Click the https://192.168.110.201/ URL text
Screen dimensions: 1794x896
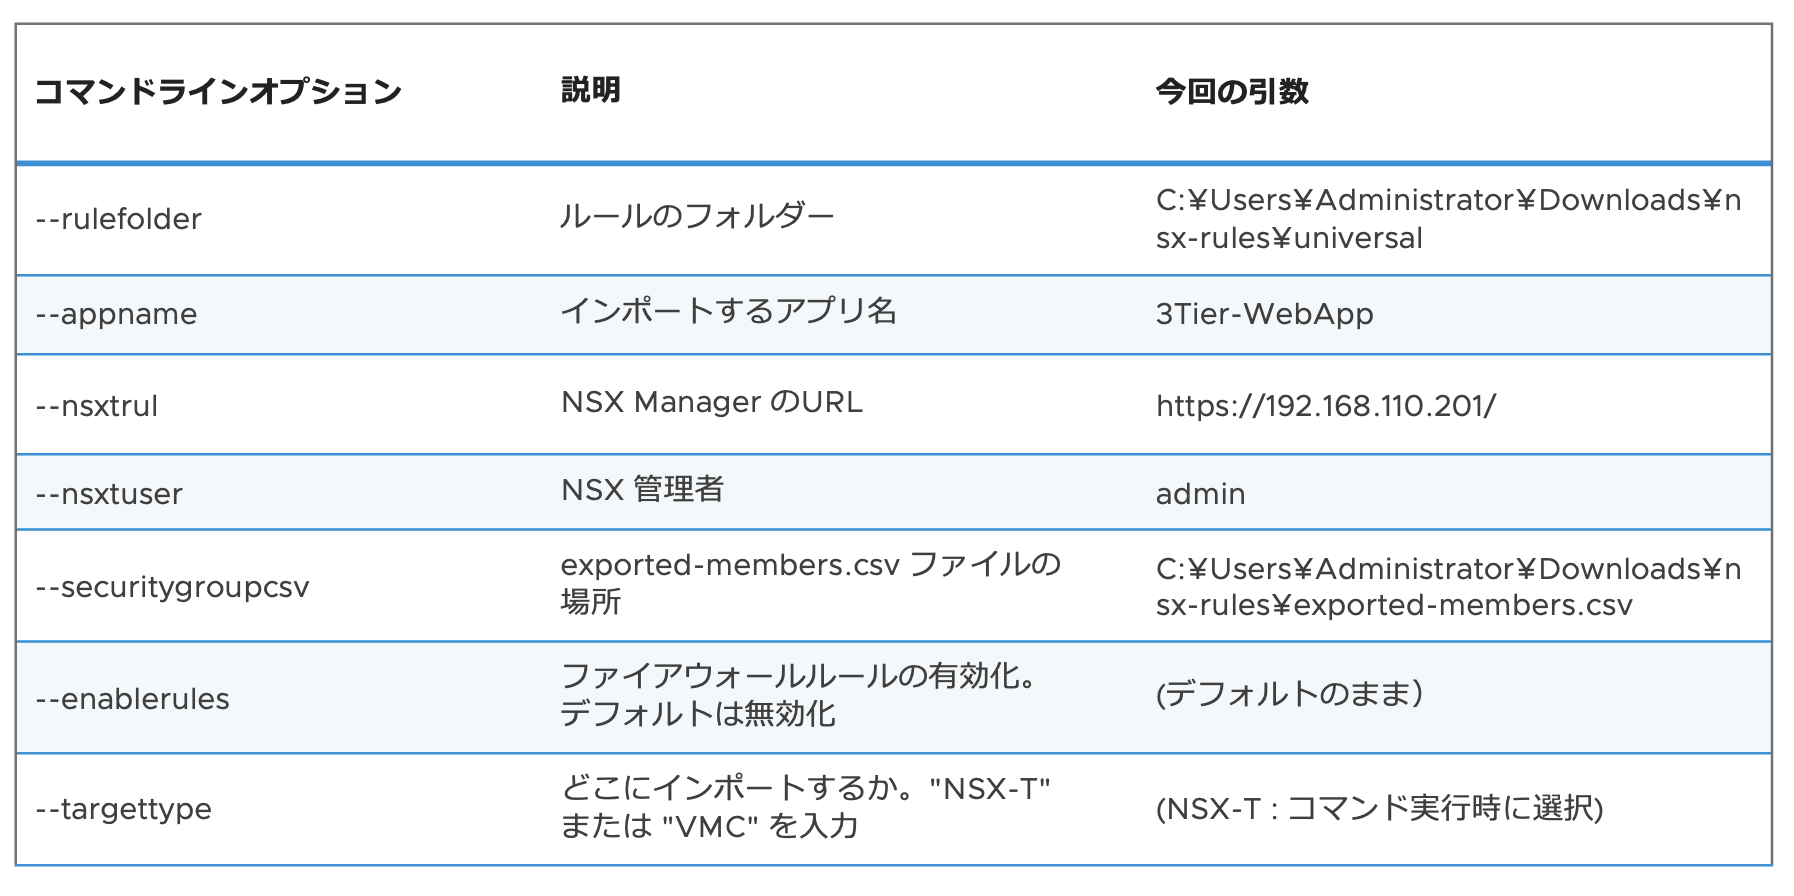click(1326, 406)
